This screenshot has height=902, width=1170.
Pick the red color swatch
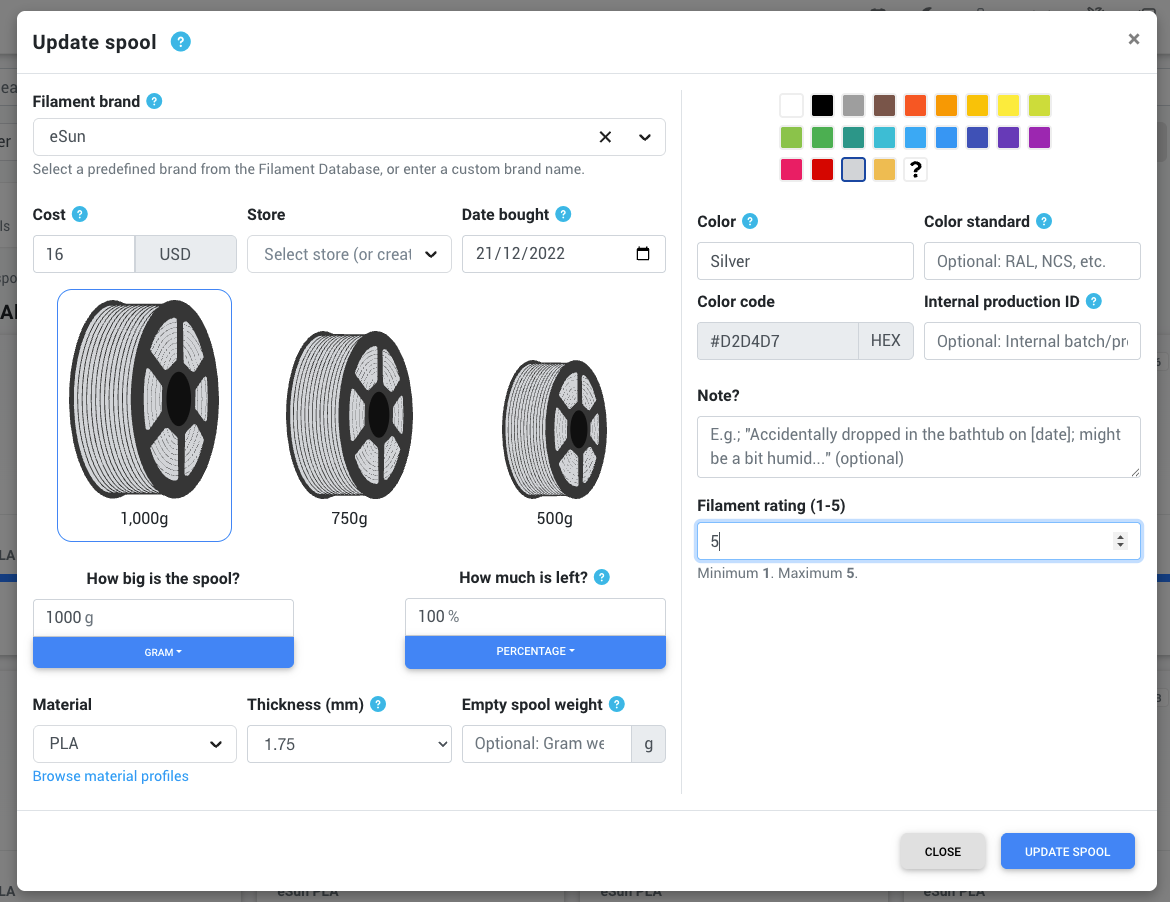(822, 169)
